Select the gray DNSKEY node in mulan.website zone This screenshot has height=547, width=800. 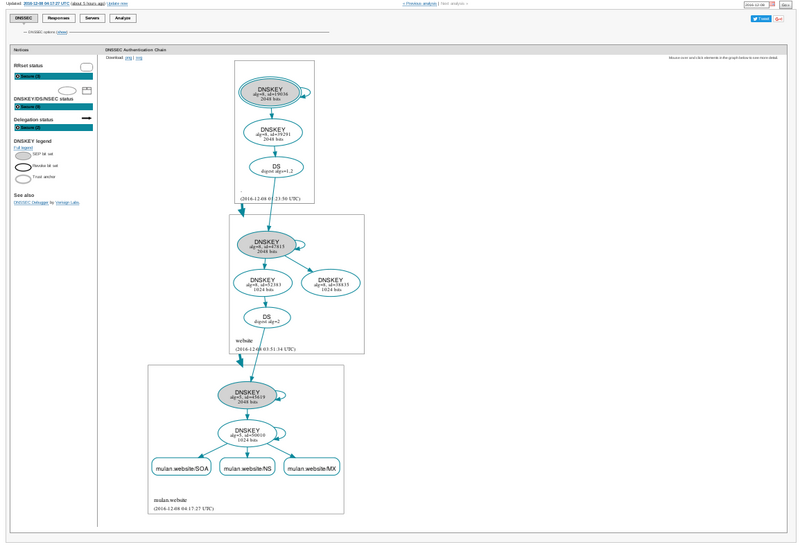coord(247,395)
